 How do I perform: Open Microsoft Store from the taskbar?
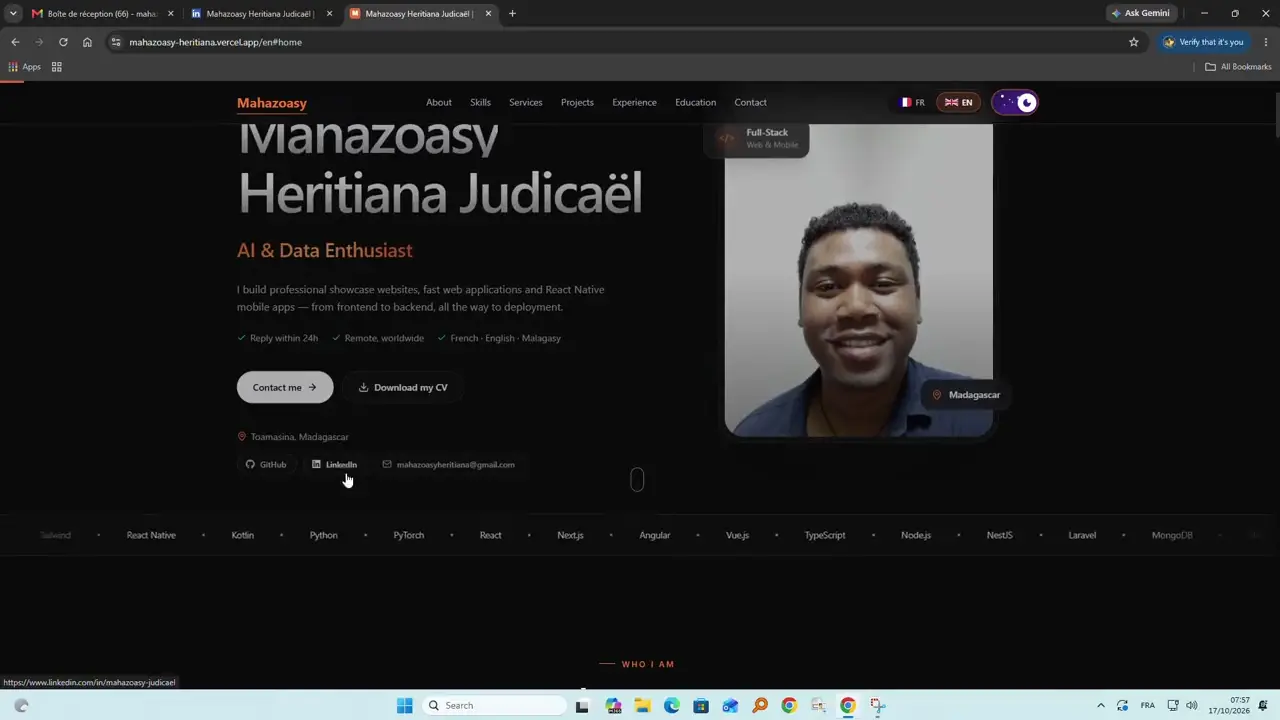701,705
